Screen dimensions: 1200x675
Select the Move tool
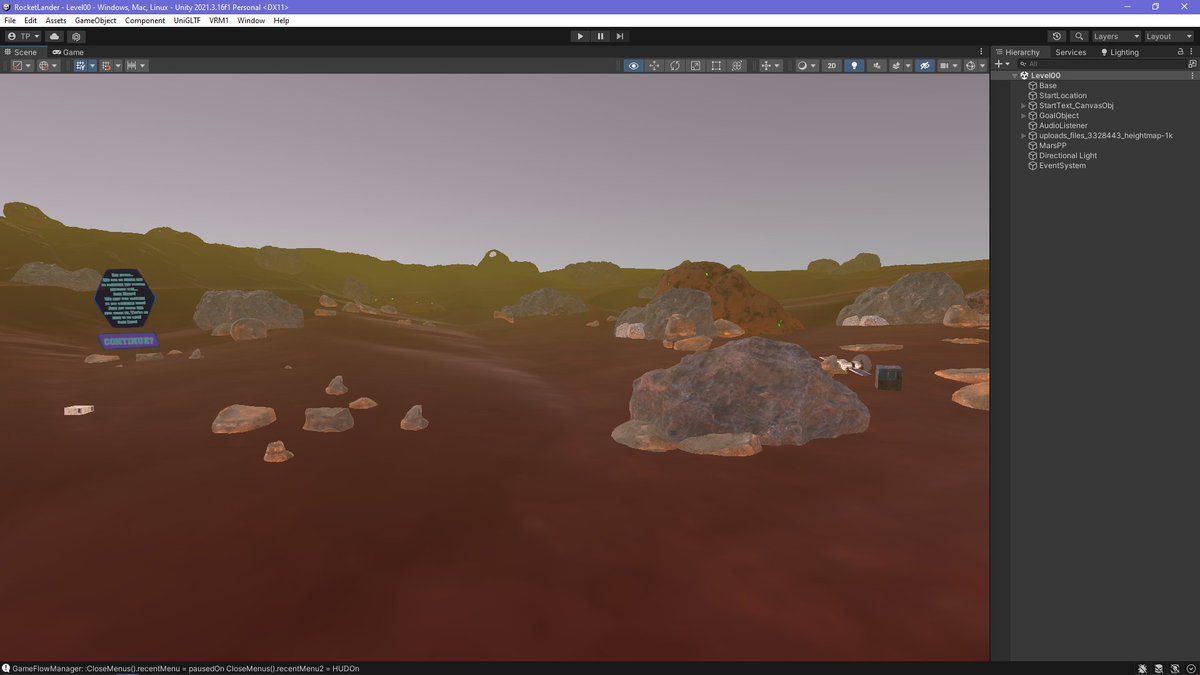pos(654,66)
